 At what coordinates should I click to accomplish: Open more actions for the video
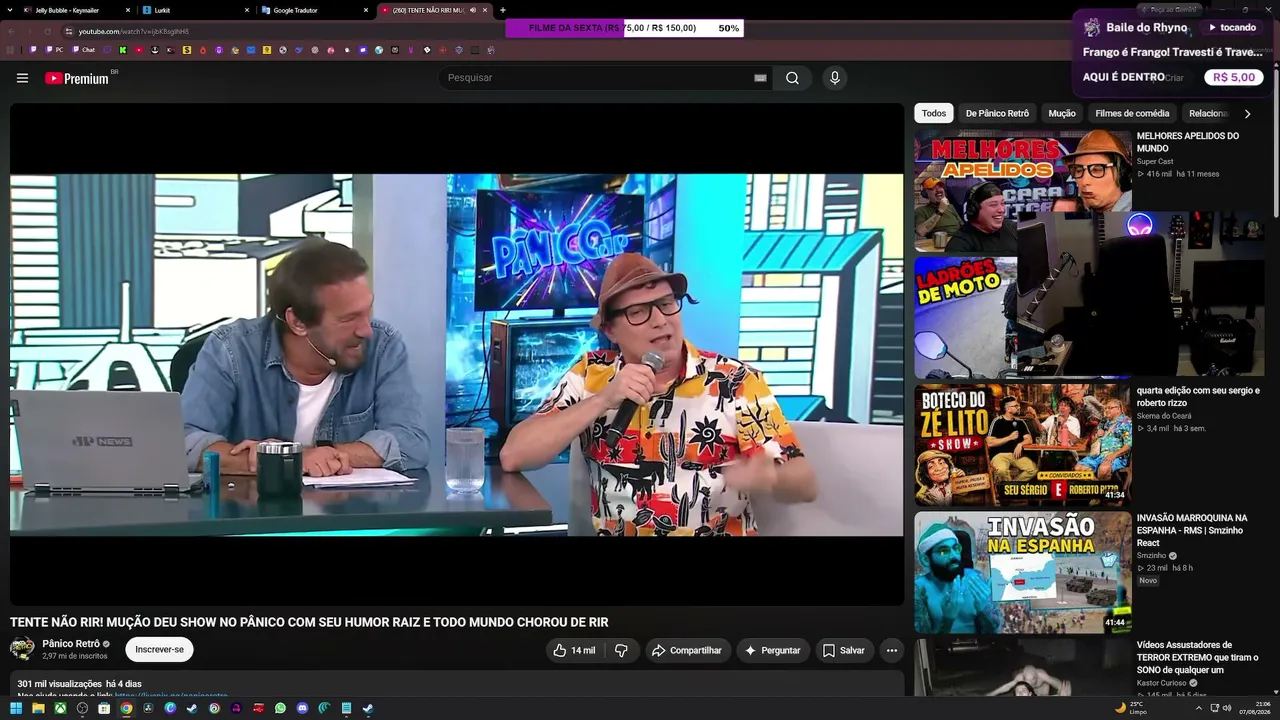pos(892,650)
